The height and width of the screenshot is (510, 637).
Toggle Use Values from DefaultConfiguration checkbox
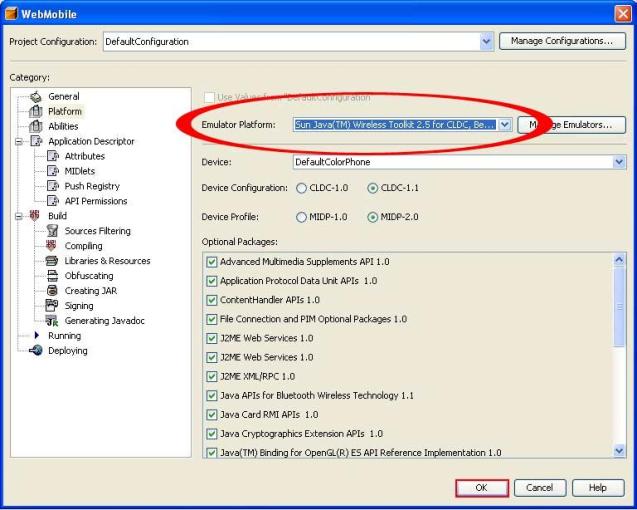tap(209, 98)
